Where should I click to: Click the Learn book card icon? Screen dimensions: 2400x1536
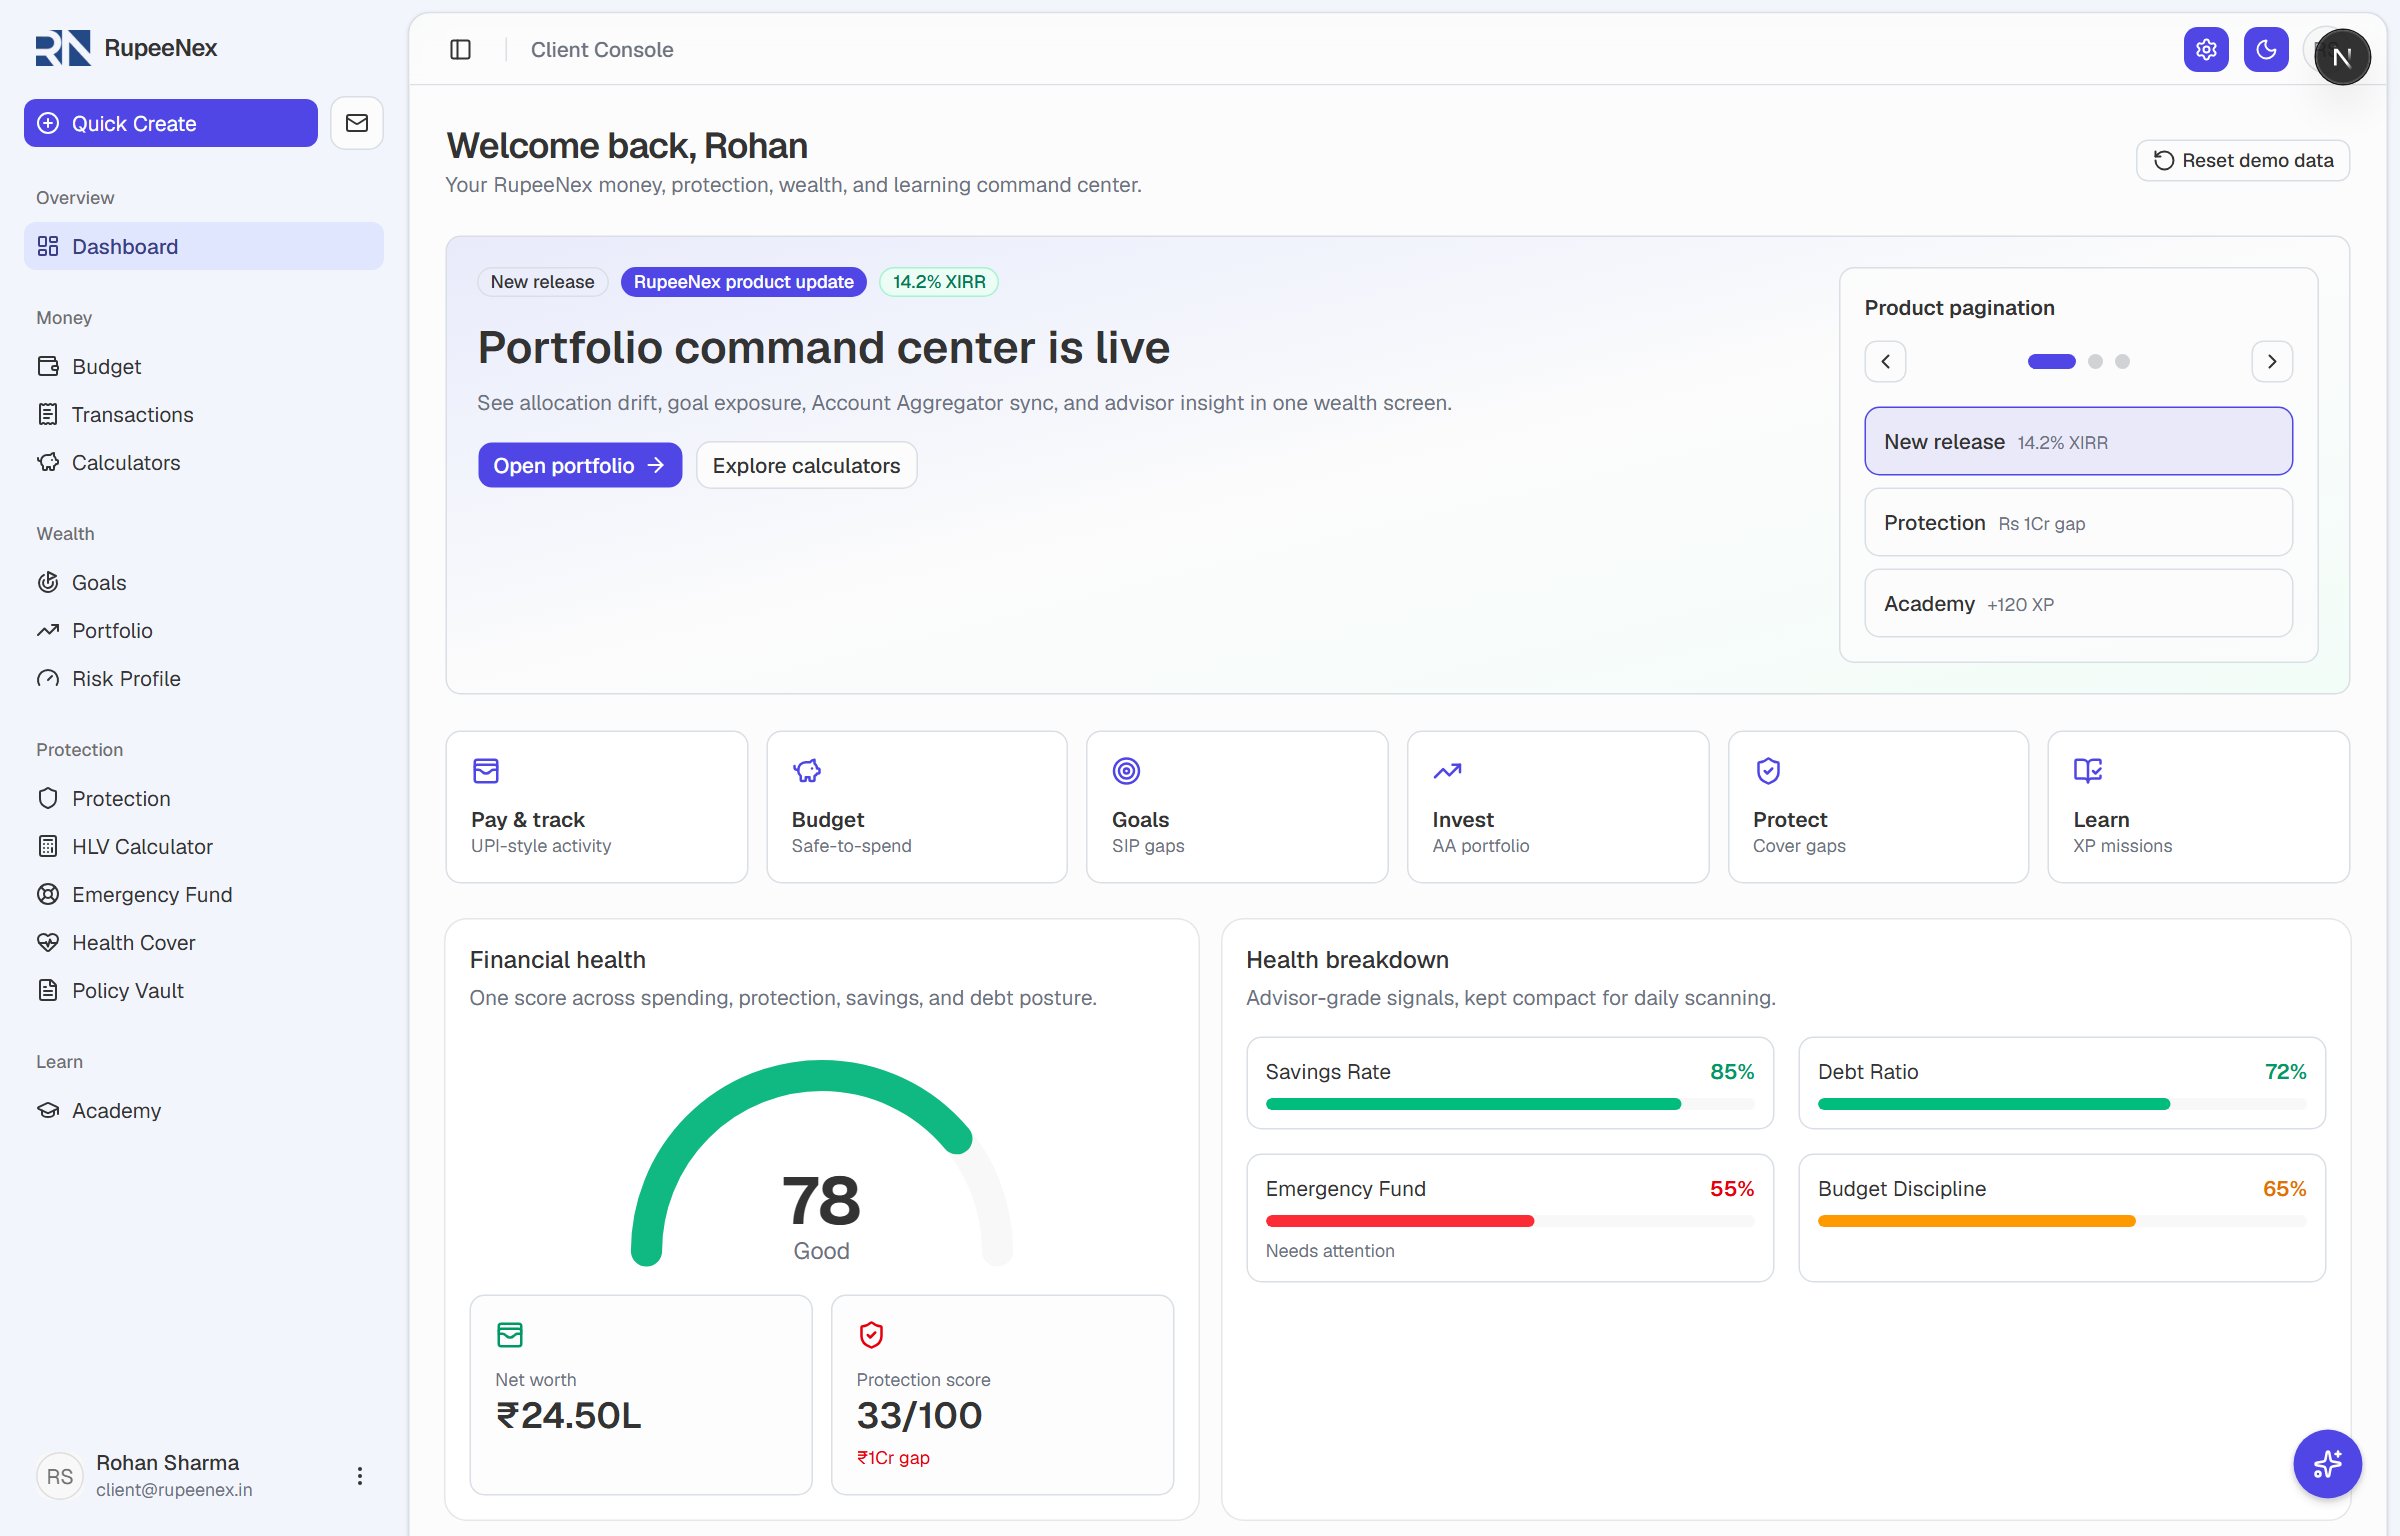click(x=2088, y=770)
